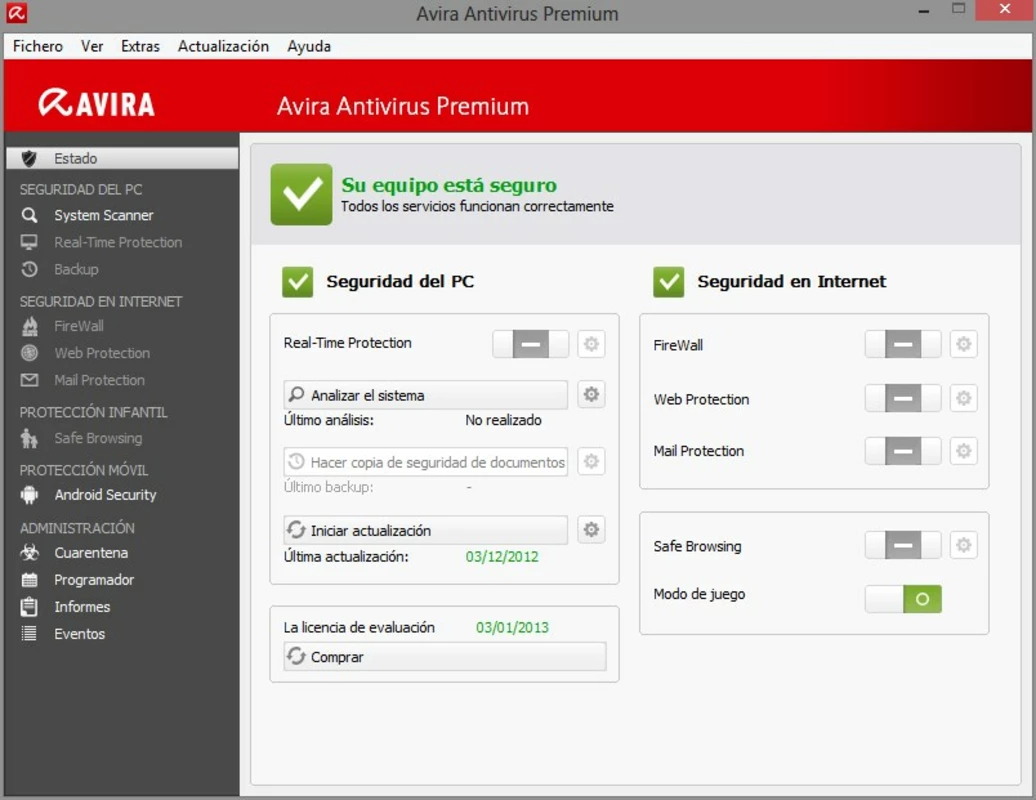The height and width of the screenshot is (800, 1036).
Task: Click the Safe Browsing family icon in sidebar
Action: 29,438
